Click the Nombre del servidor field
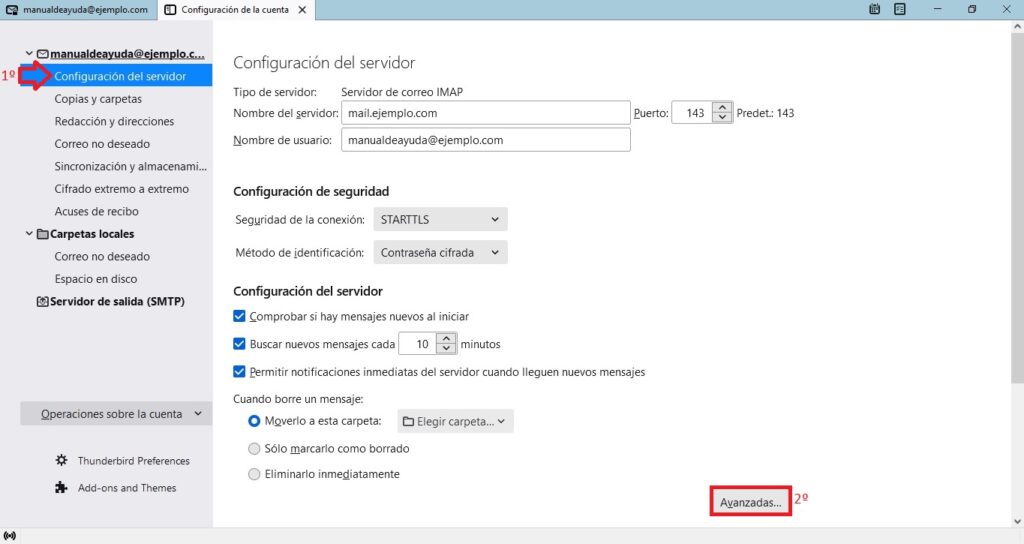This screenshot has width=1024, height=544. pos(485,113)
